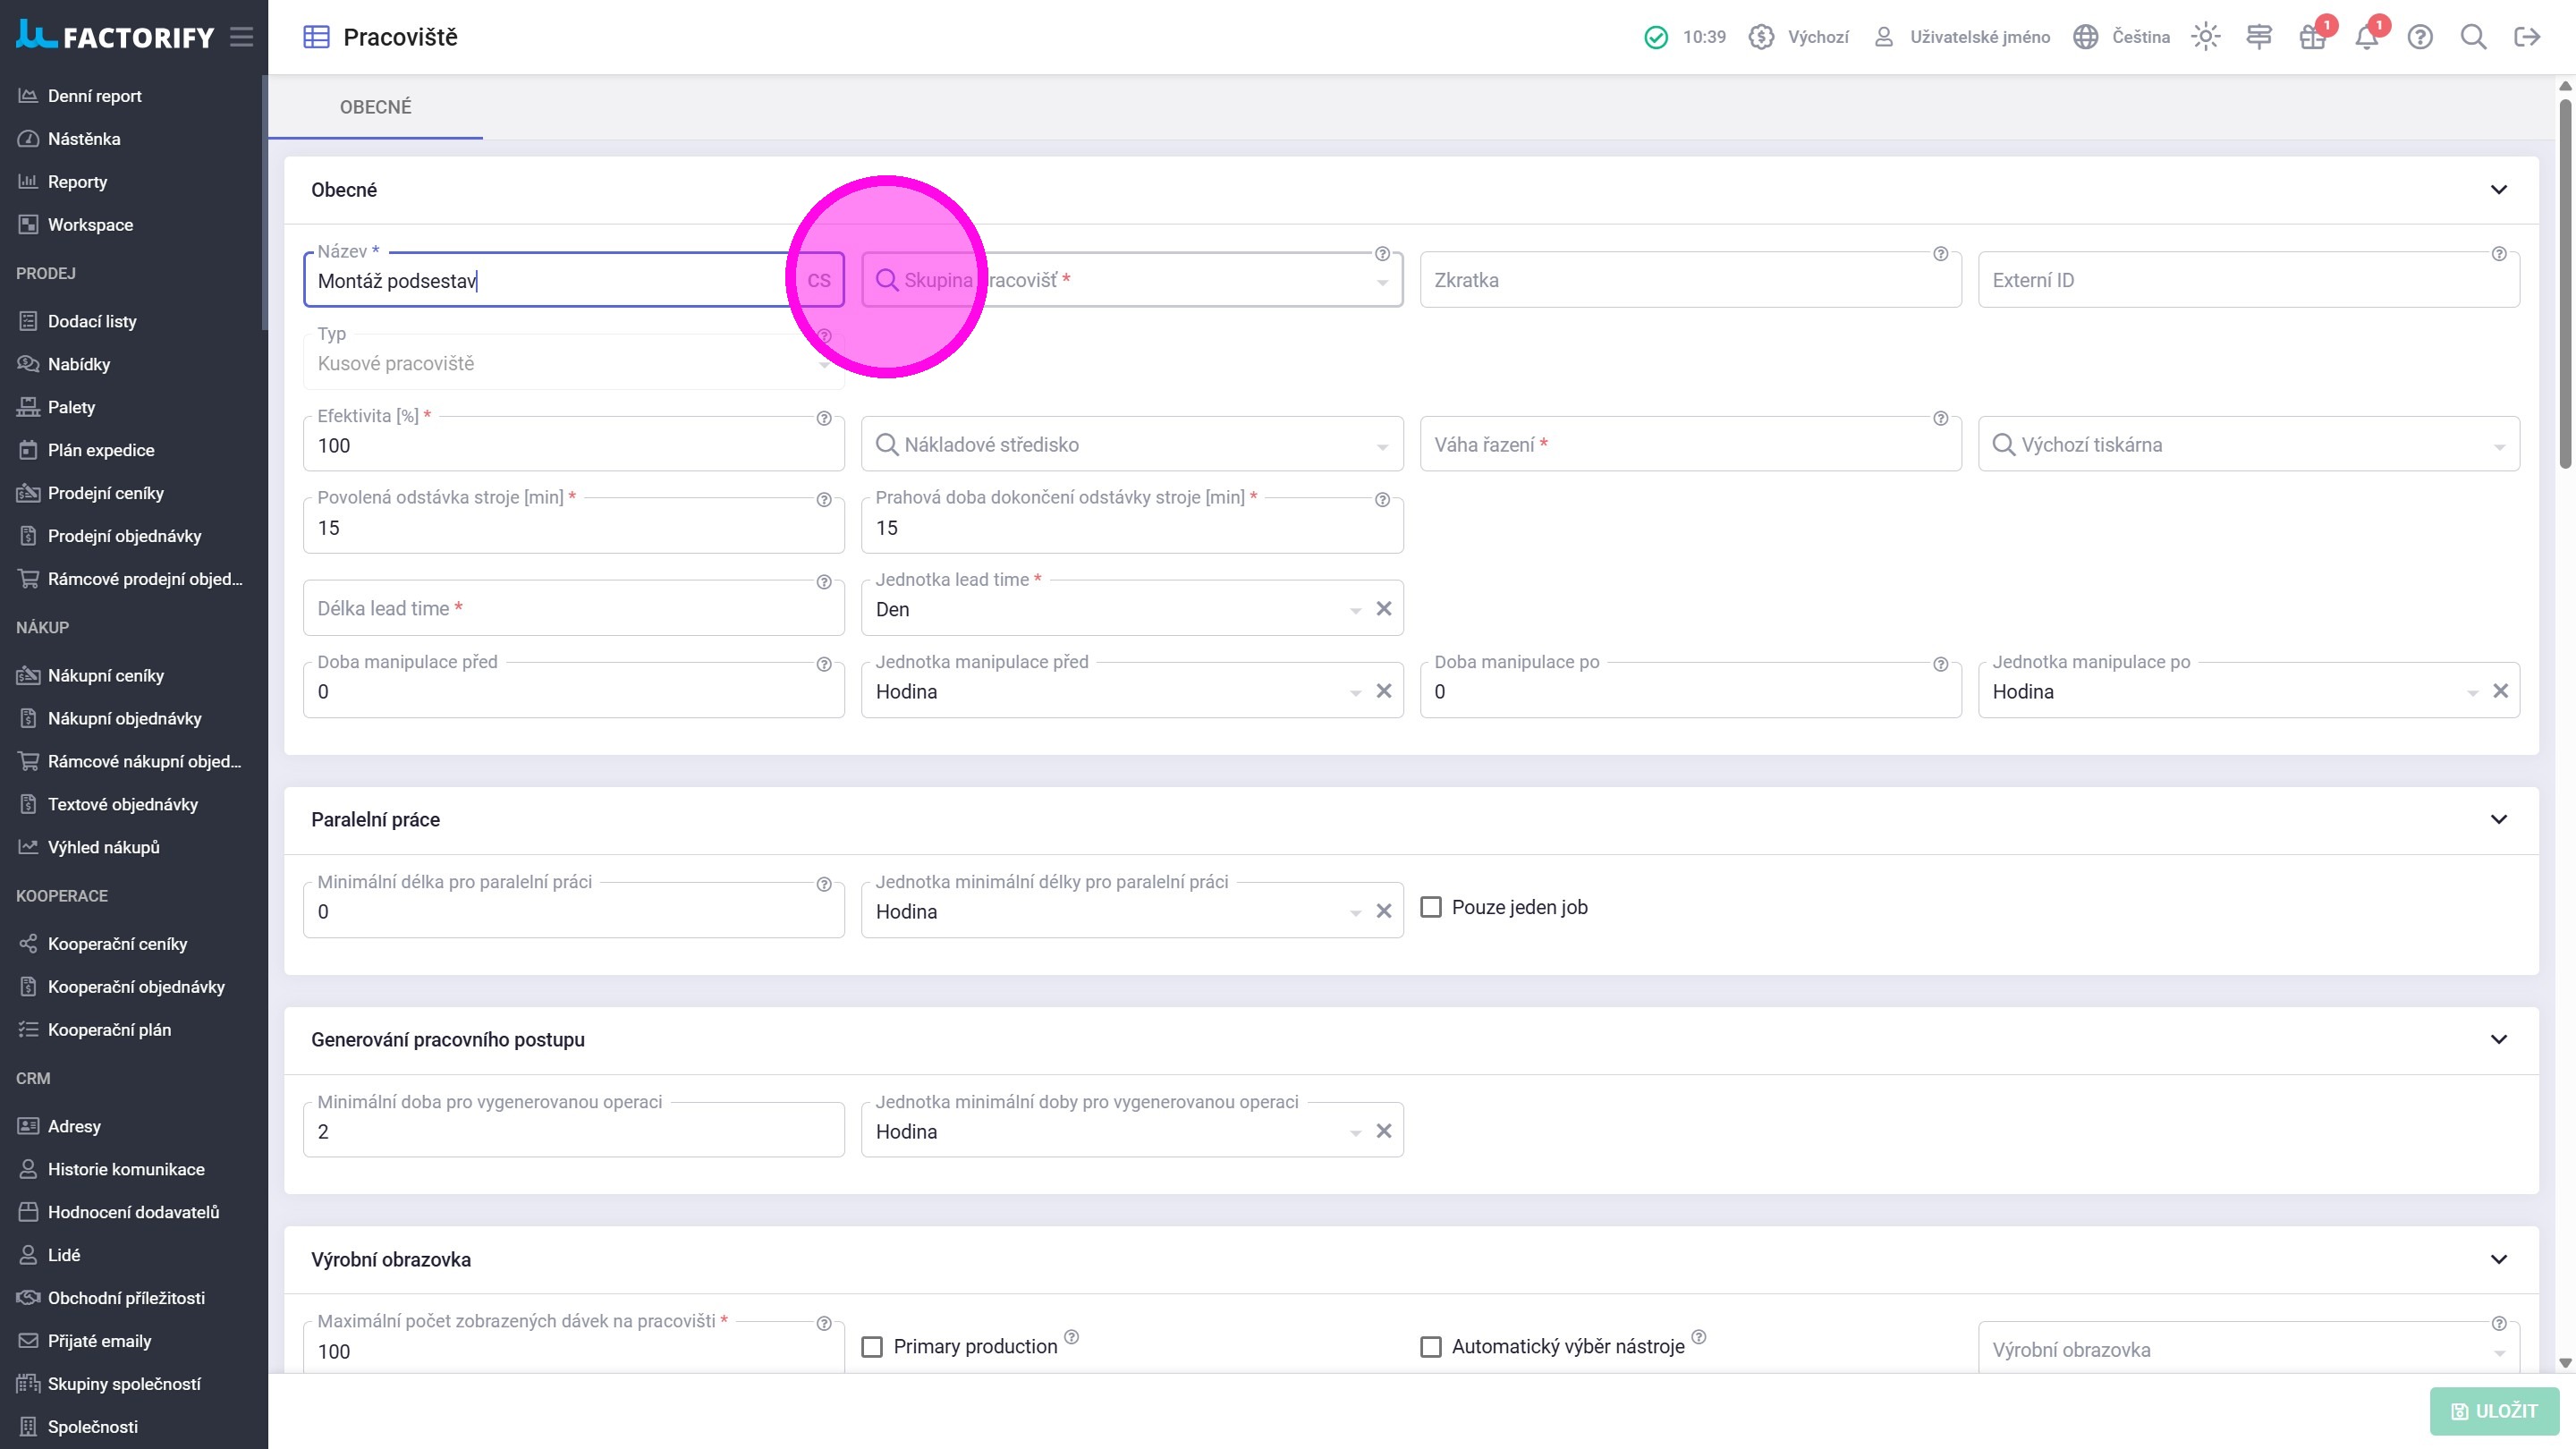Expand the Výchozí tiskárna dropdown

coord(2247,445)
